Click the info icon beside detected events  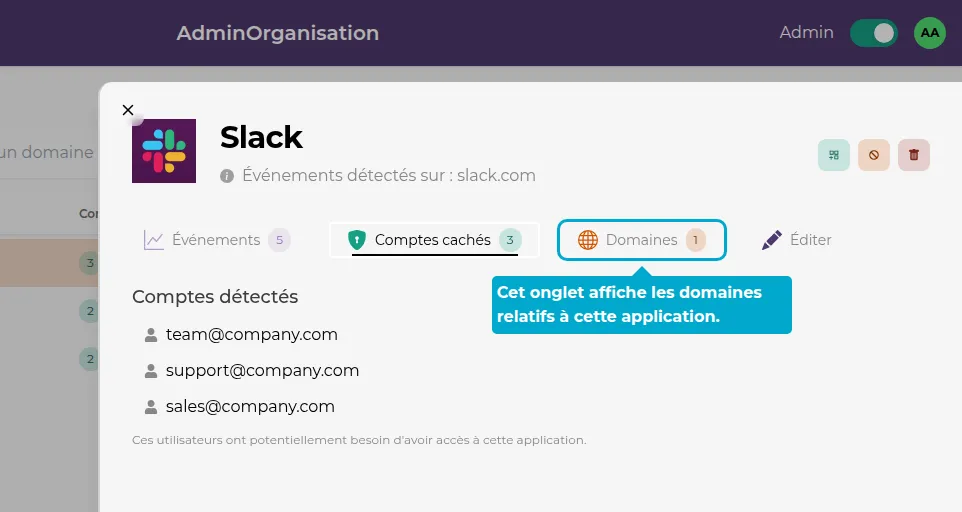click(228, 176)
